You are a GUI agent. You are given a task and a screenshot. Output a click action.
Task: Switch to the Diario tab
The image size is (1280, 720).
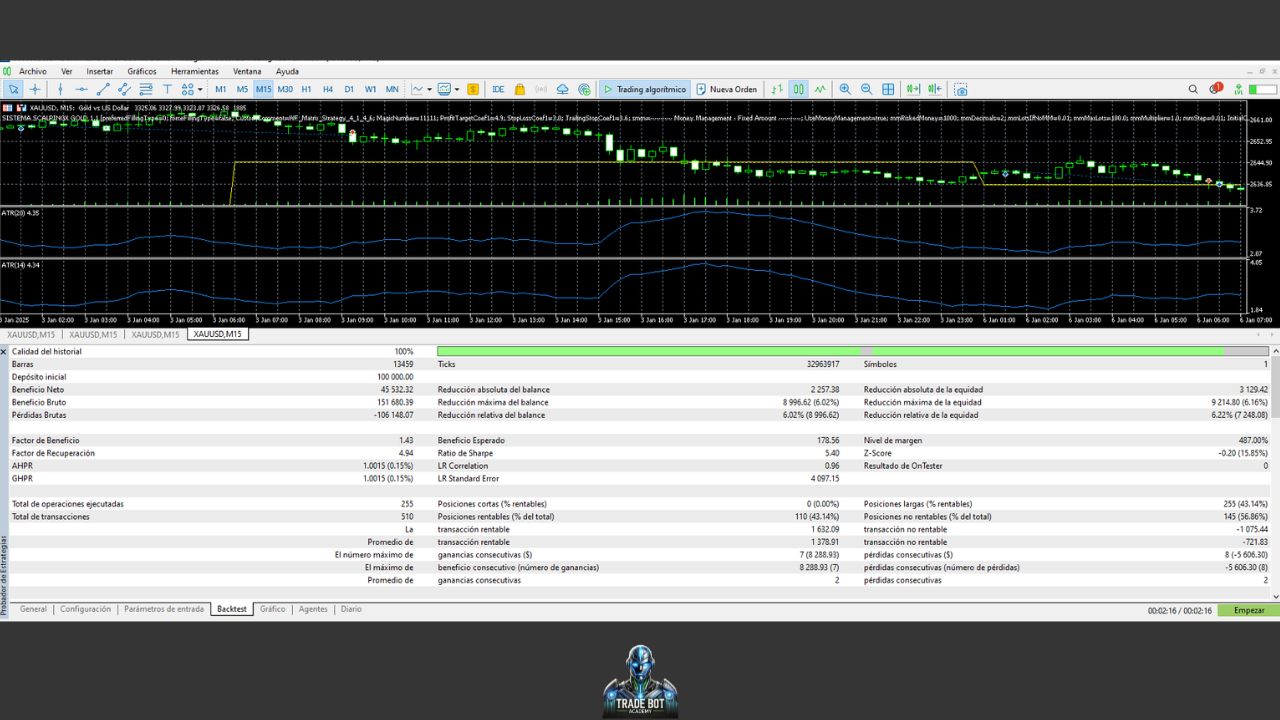pyautogui.click(x=351, y=609)
